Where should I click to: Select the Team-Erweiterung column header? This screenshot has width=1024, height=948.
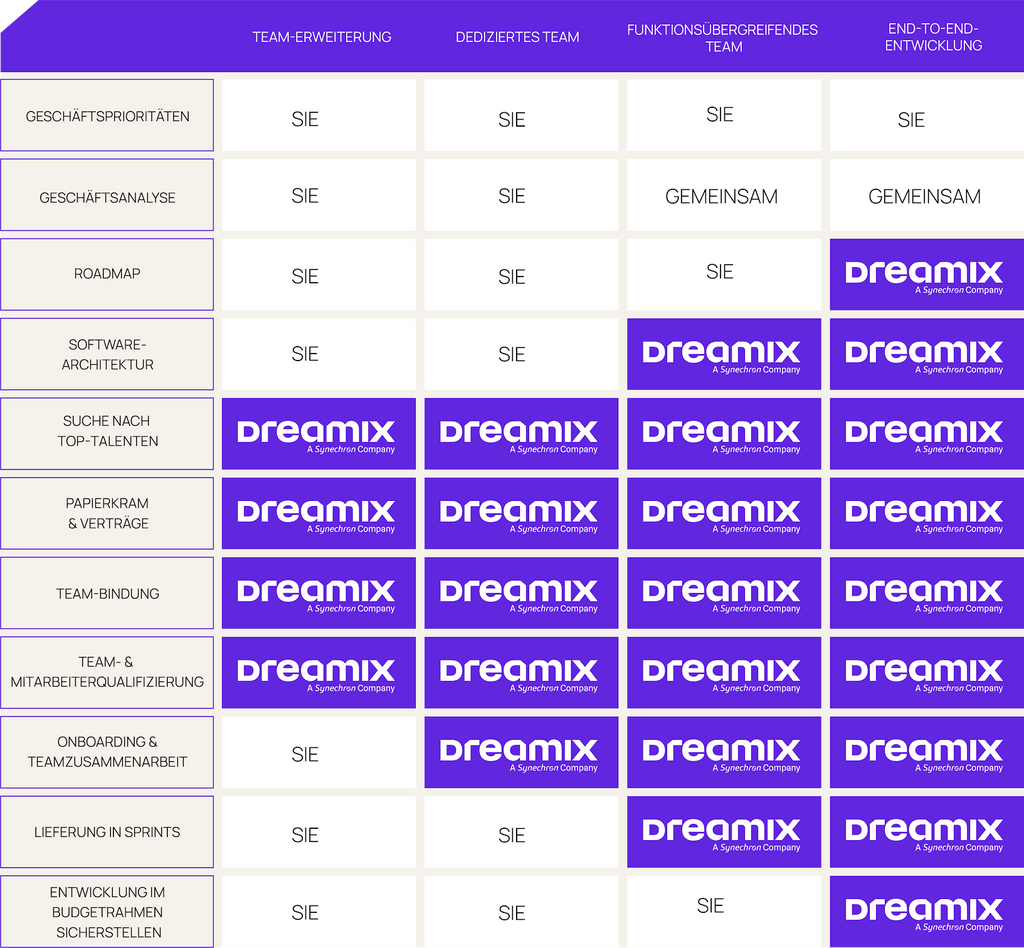point(321,37)
